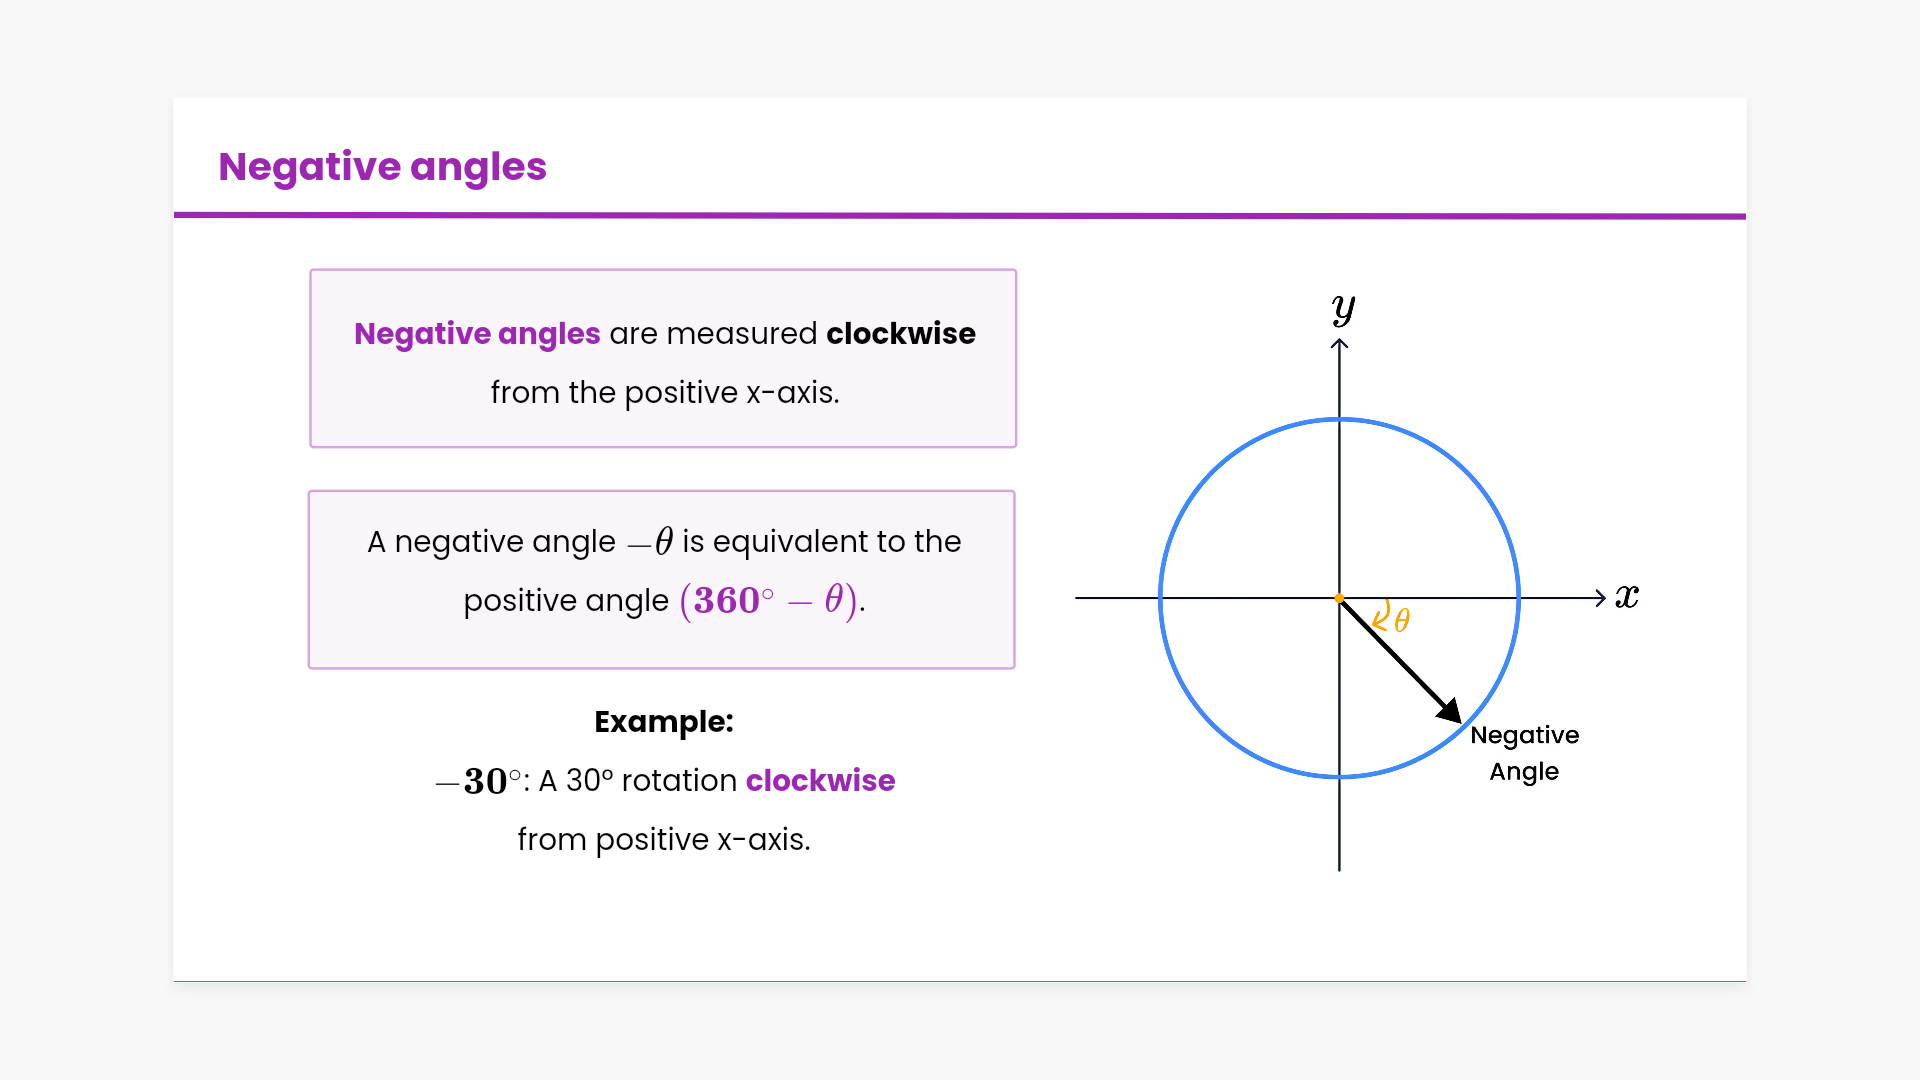Screen dimensions: 1920x1080
Task: Click the "Negative Angle" diagram label
Action: 1524,753
